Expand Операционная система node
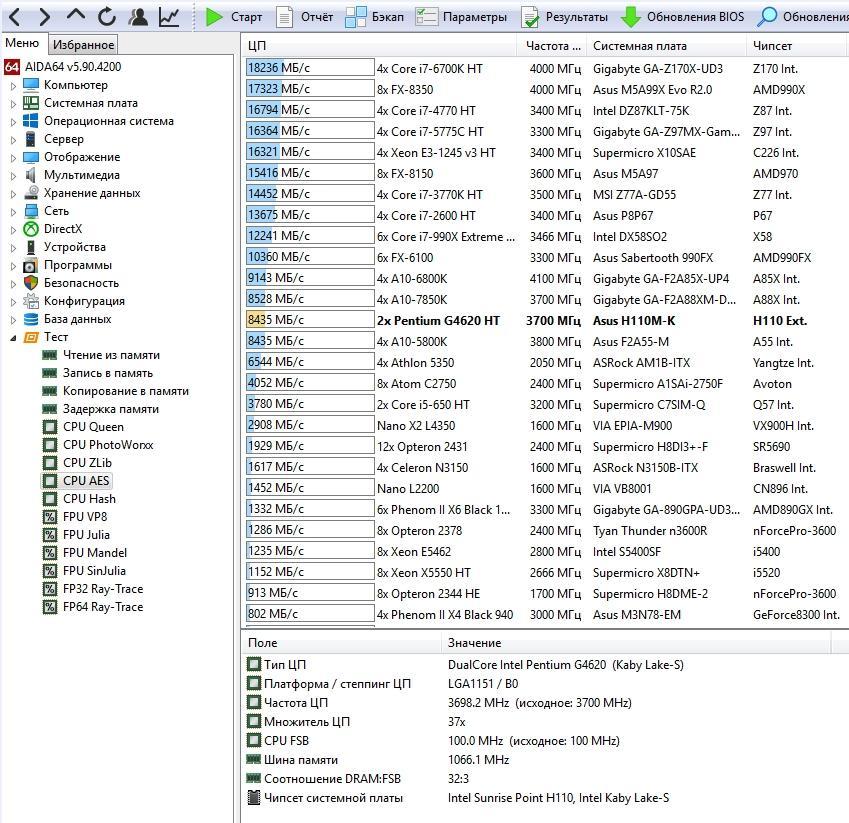849x823 pixels. [x=14, y=122]
